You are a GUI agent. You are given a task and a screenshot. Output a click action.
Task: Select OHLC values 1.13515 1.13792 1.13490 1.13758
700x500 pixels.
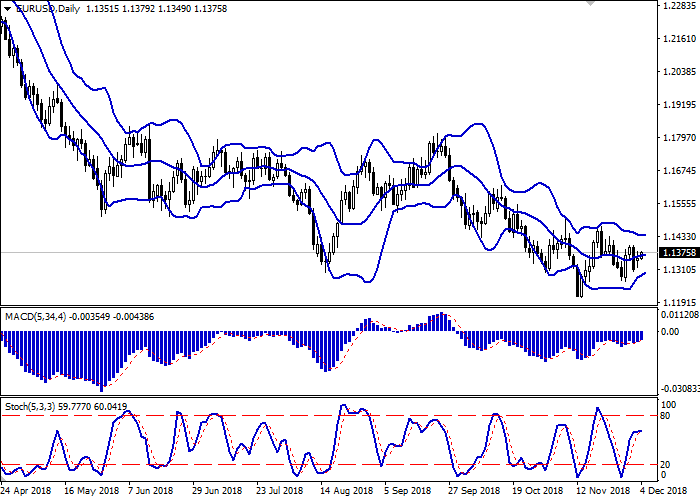point(156,8)
